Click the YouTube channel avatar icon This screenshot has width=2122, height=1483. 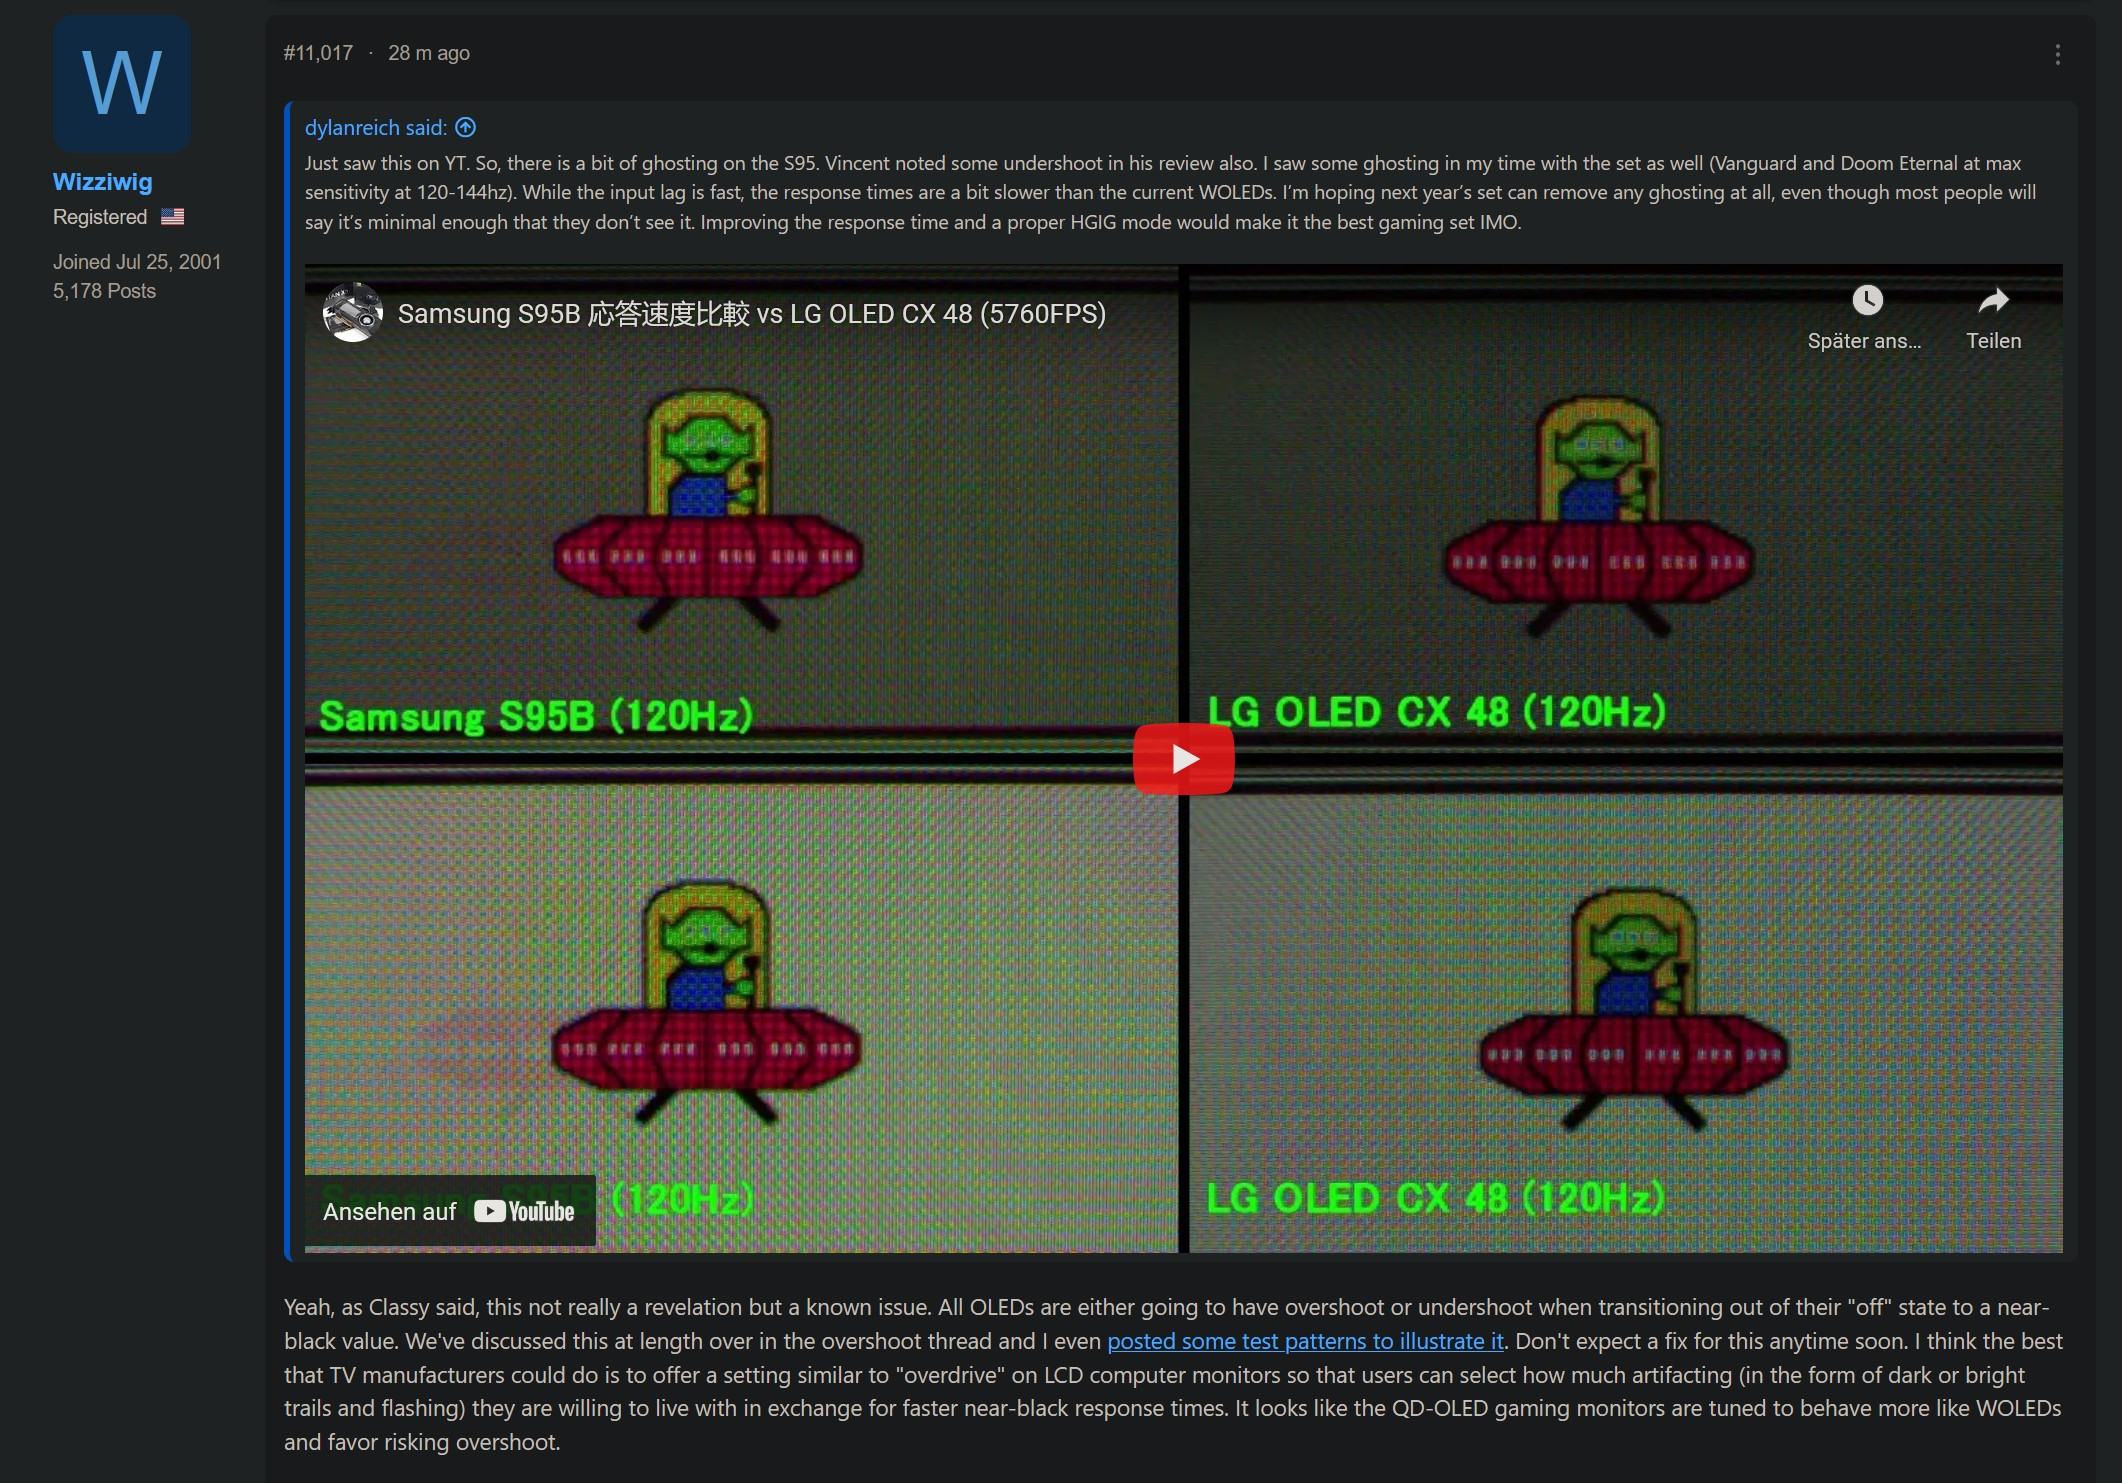coord(352,313)
